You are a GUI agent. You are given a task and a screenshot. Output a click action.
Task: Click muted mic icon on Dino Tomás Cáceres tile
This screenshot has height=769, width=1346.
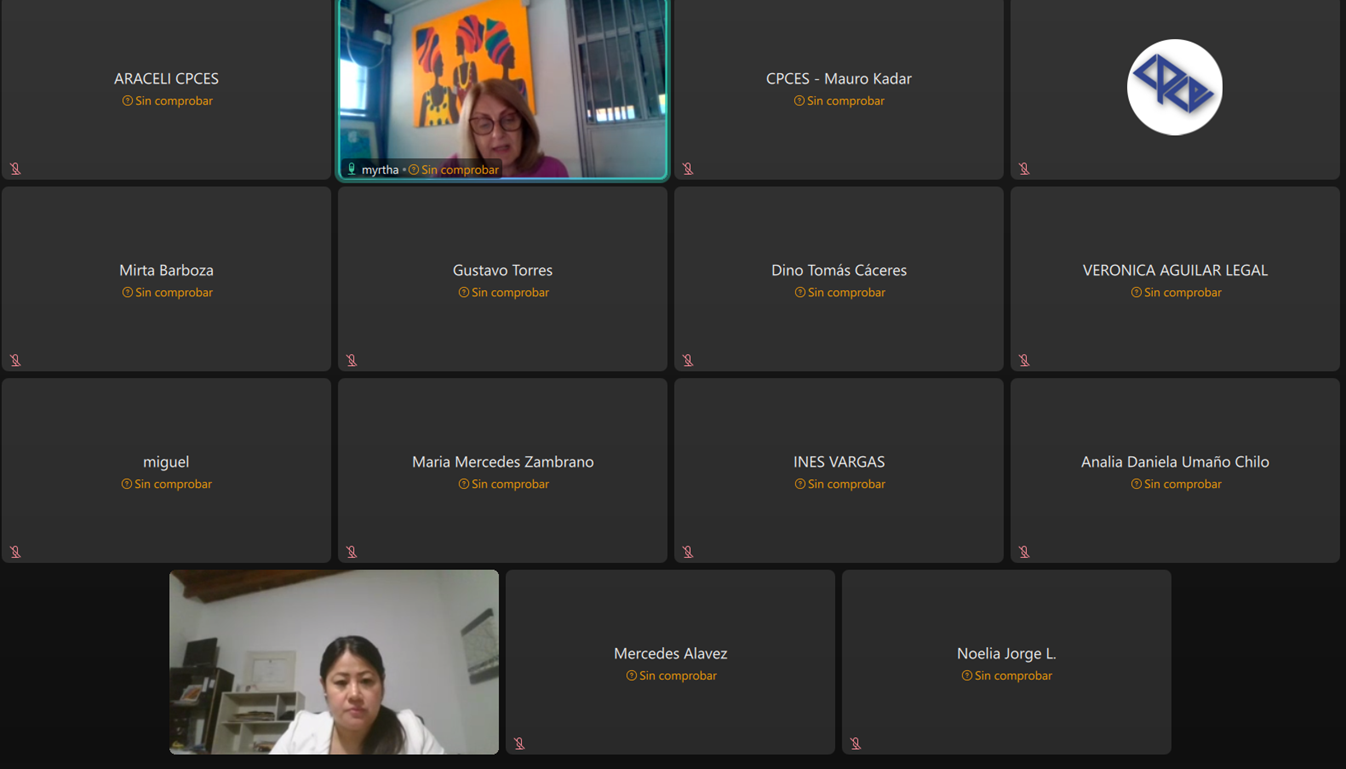(688, 360)
